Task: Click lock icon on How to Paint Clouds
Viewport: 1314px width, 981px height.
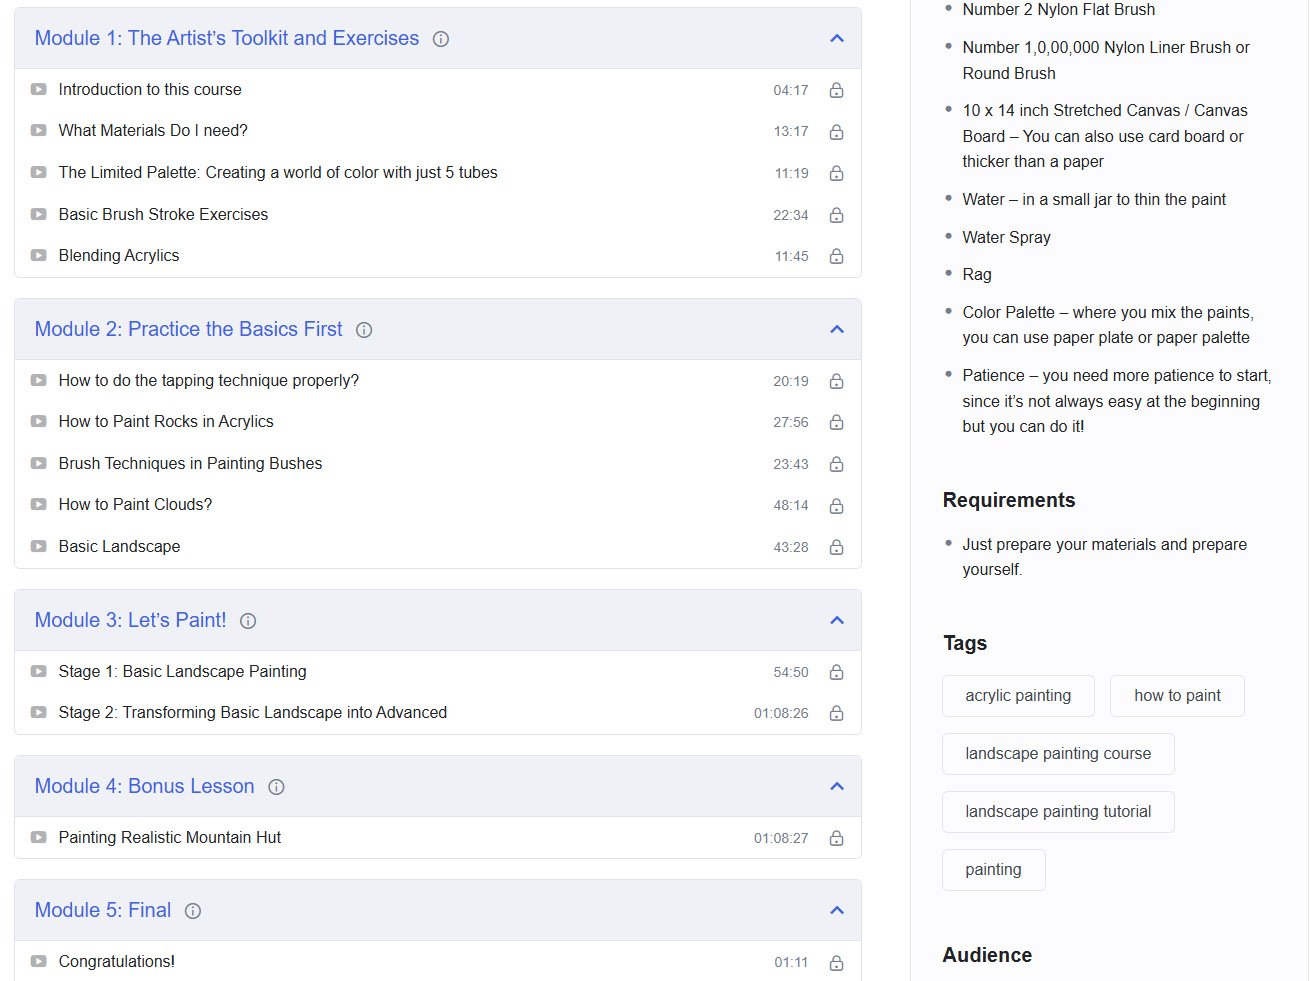Action: click(x=837, y=506)
